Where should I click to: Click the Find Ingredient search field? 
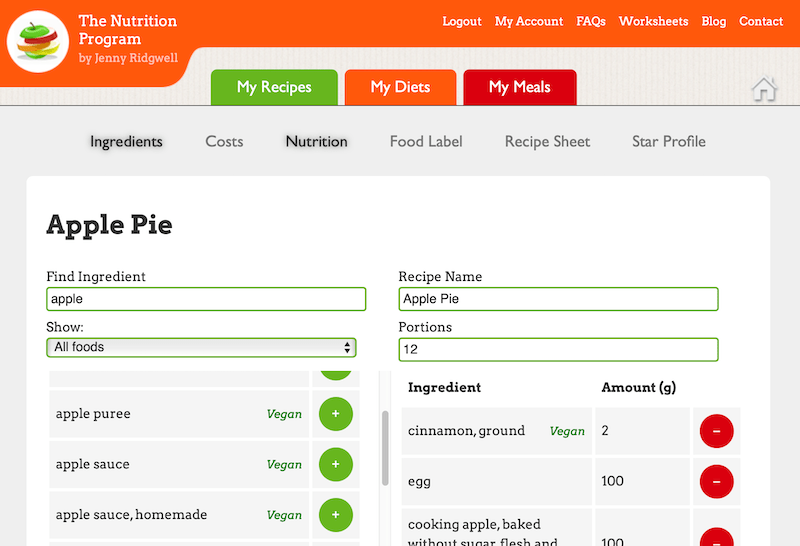(206, 299)
